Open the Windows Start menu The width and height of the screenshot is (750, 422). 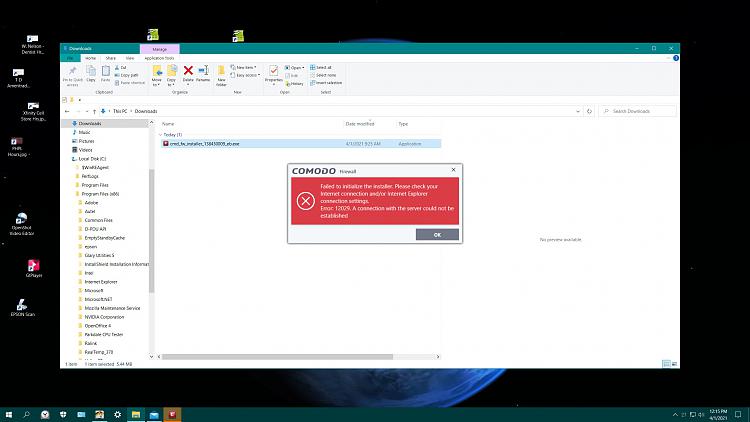tap(9, 414)
